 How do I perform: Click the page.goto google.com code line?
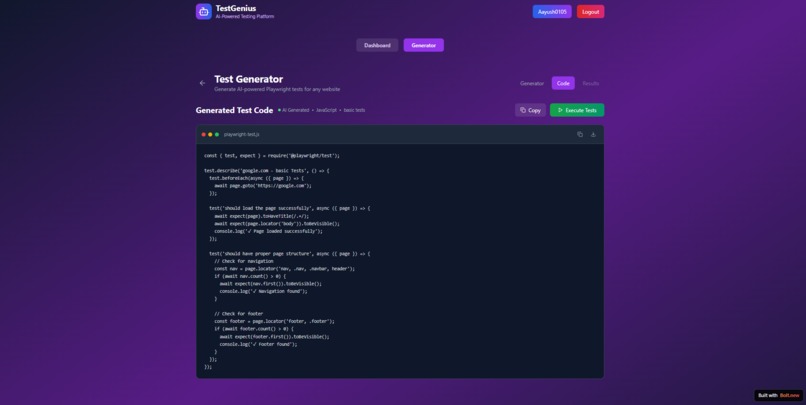[263, 186]
